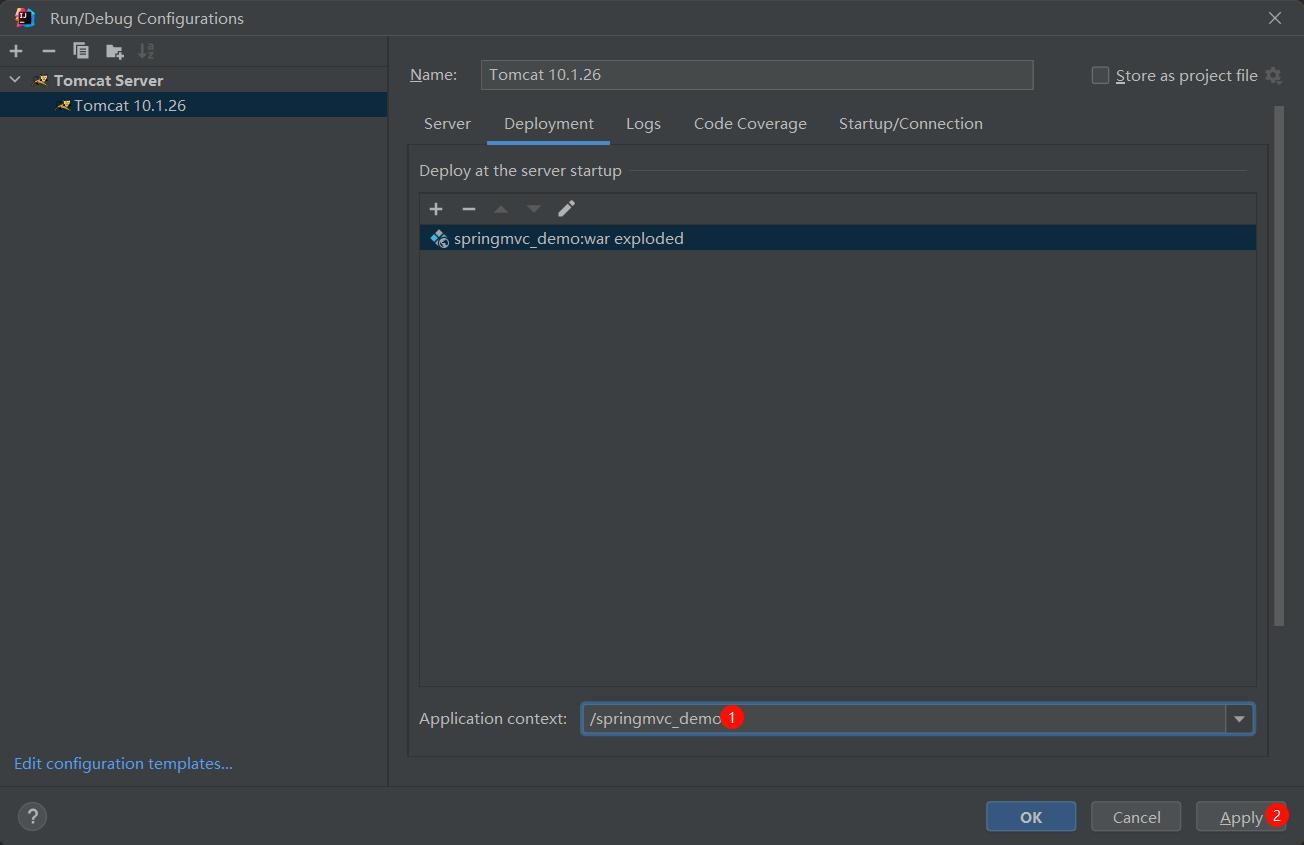Select the Deployment tab
1304x845 pixels.
549,124
